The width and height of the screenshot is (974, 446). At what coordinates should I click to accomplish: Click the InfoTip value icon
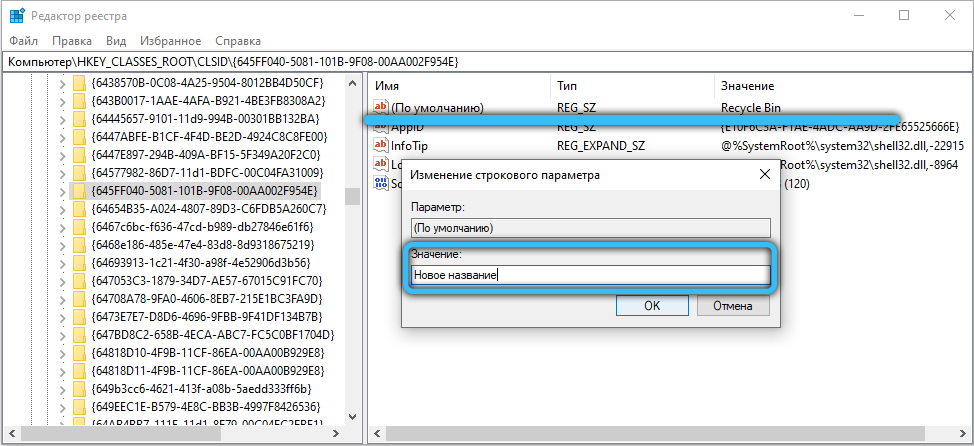click(380, 146)
